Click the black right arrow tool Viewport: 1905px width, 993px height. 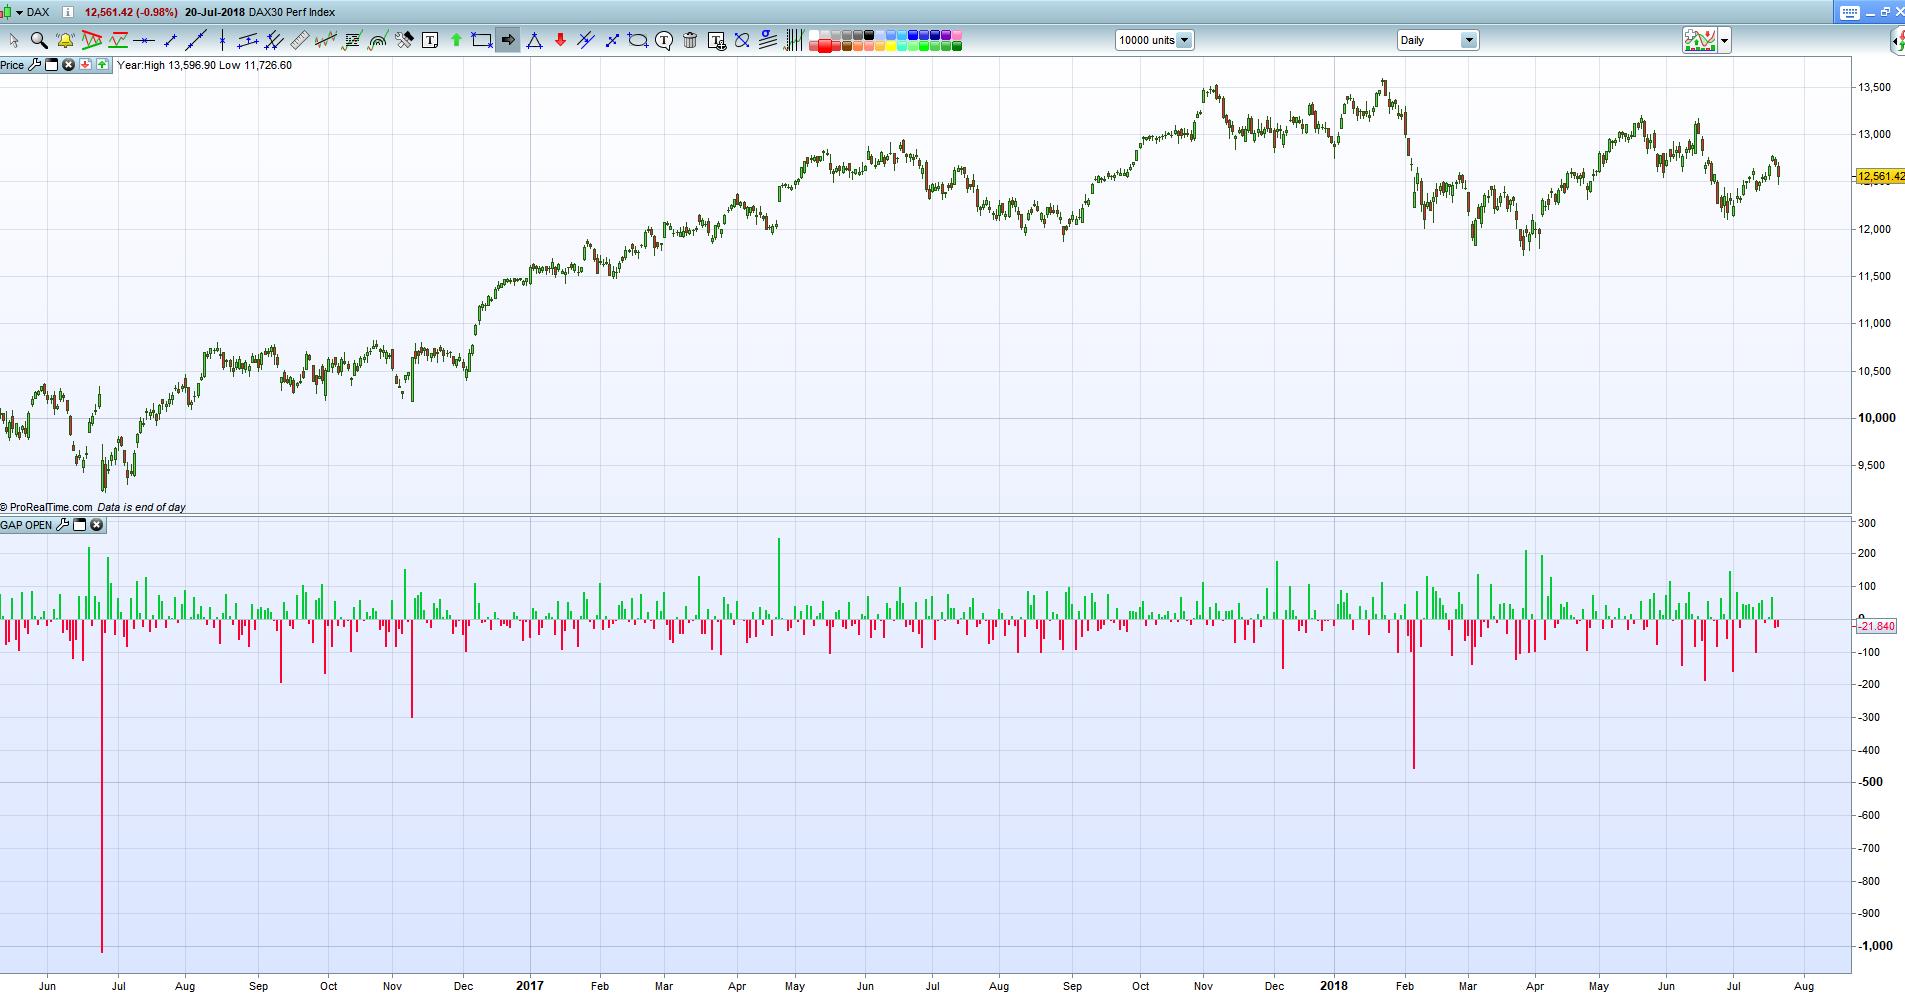[x=508, y=41]
